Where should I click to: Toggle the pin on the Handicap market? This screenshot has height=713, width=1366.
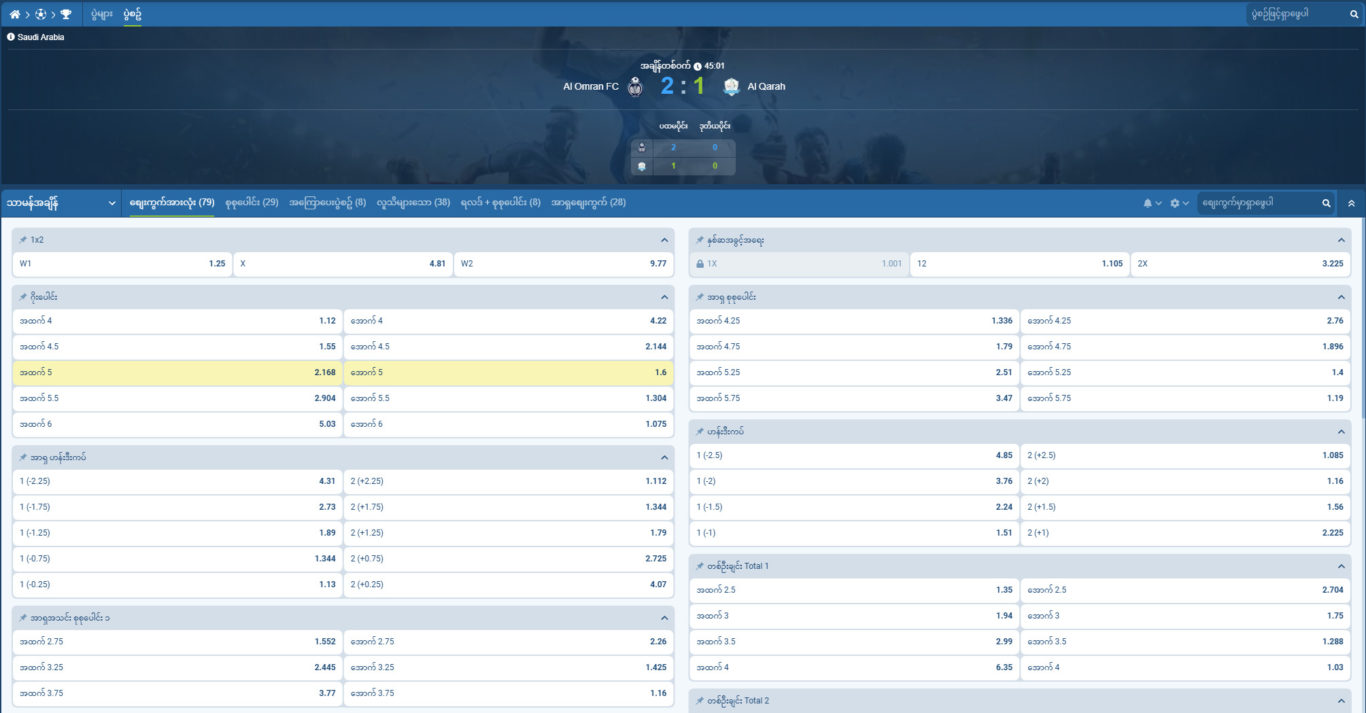click(701, 431)
